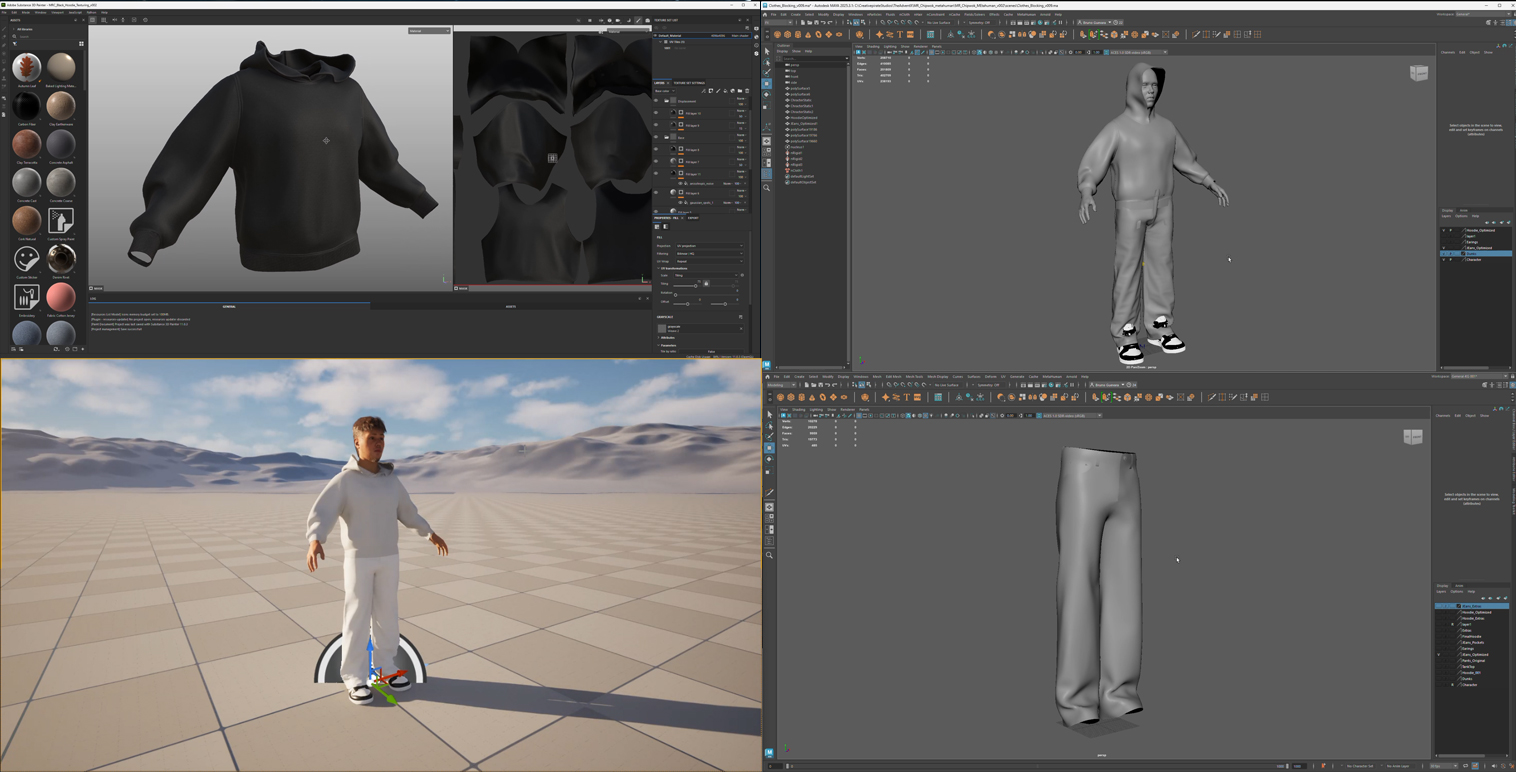Click the view cube in upper Maya viewport
The image size is (1516, 772).
1418,73
